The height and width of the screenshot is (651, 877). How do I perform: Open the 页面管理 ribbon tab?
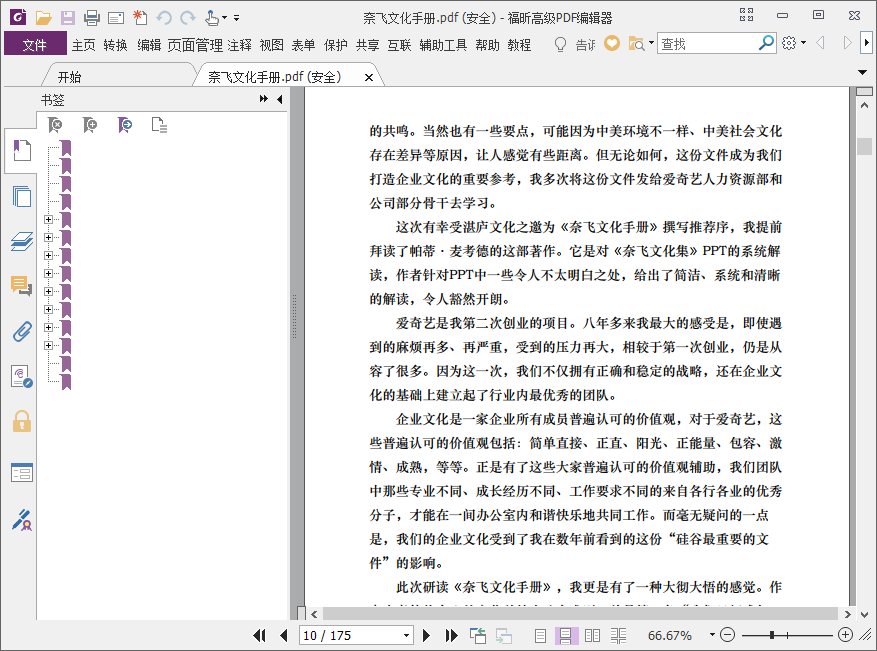(x=195, y=45)
